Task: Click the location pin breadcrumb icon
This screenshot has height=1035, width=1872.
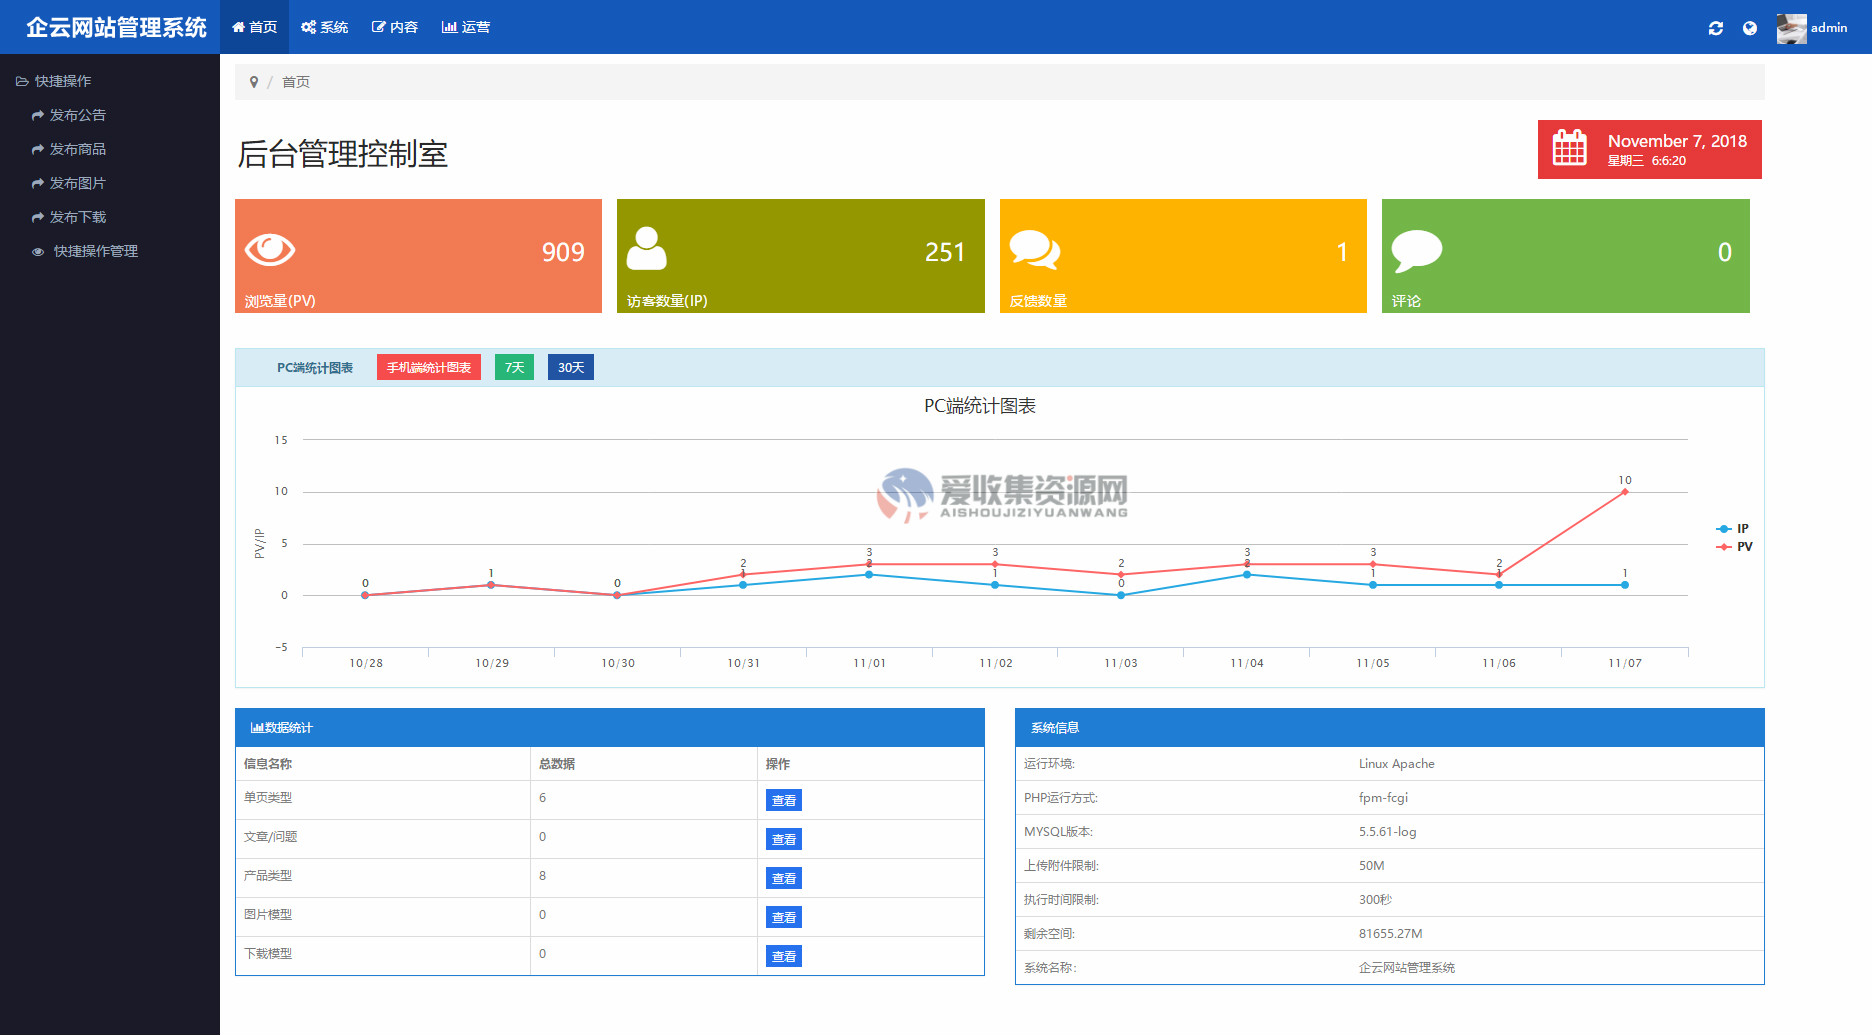Action: tap(254, 82)
